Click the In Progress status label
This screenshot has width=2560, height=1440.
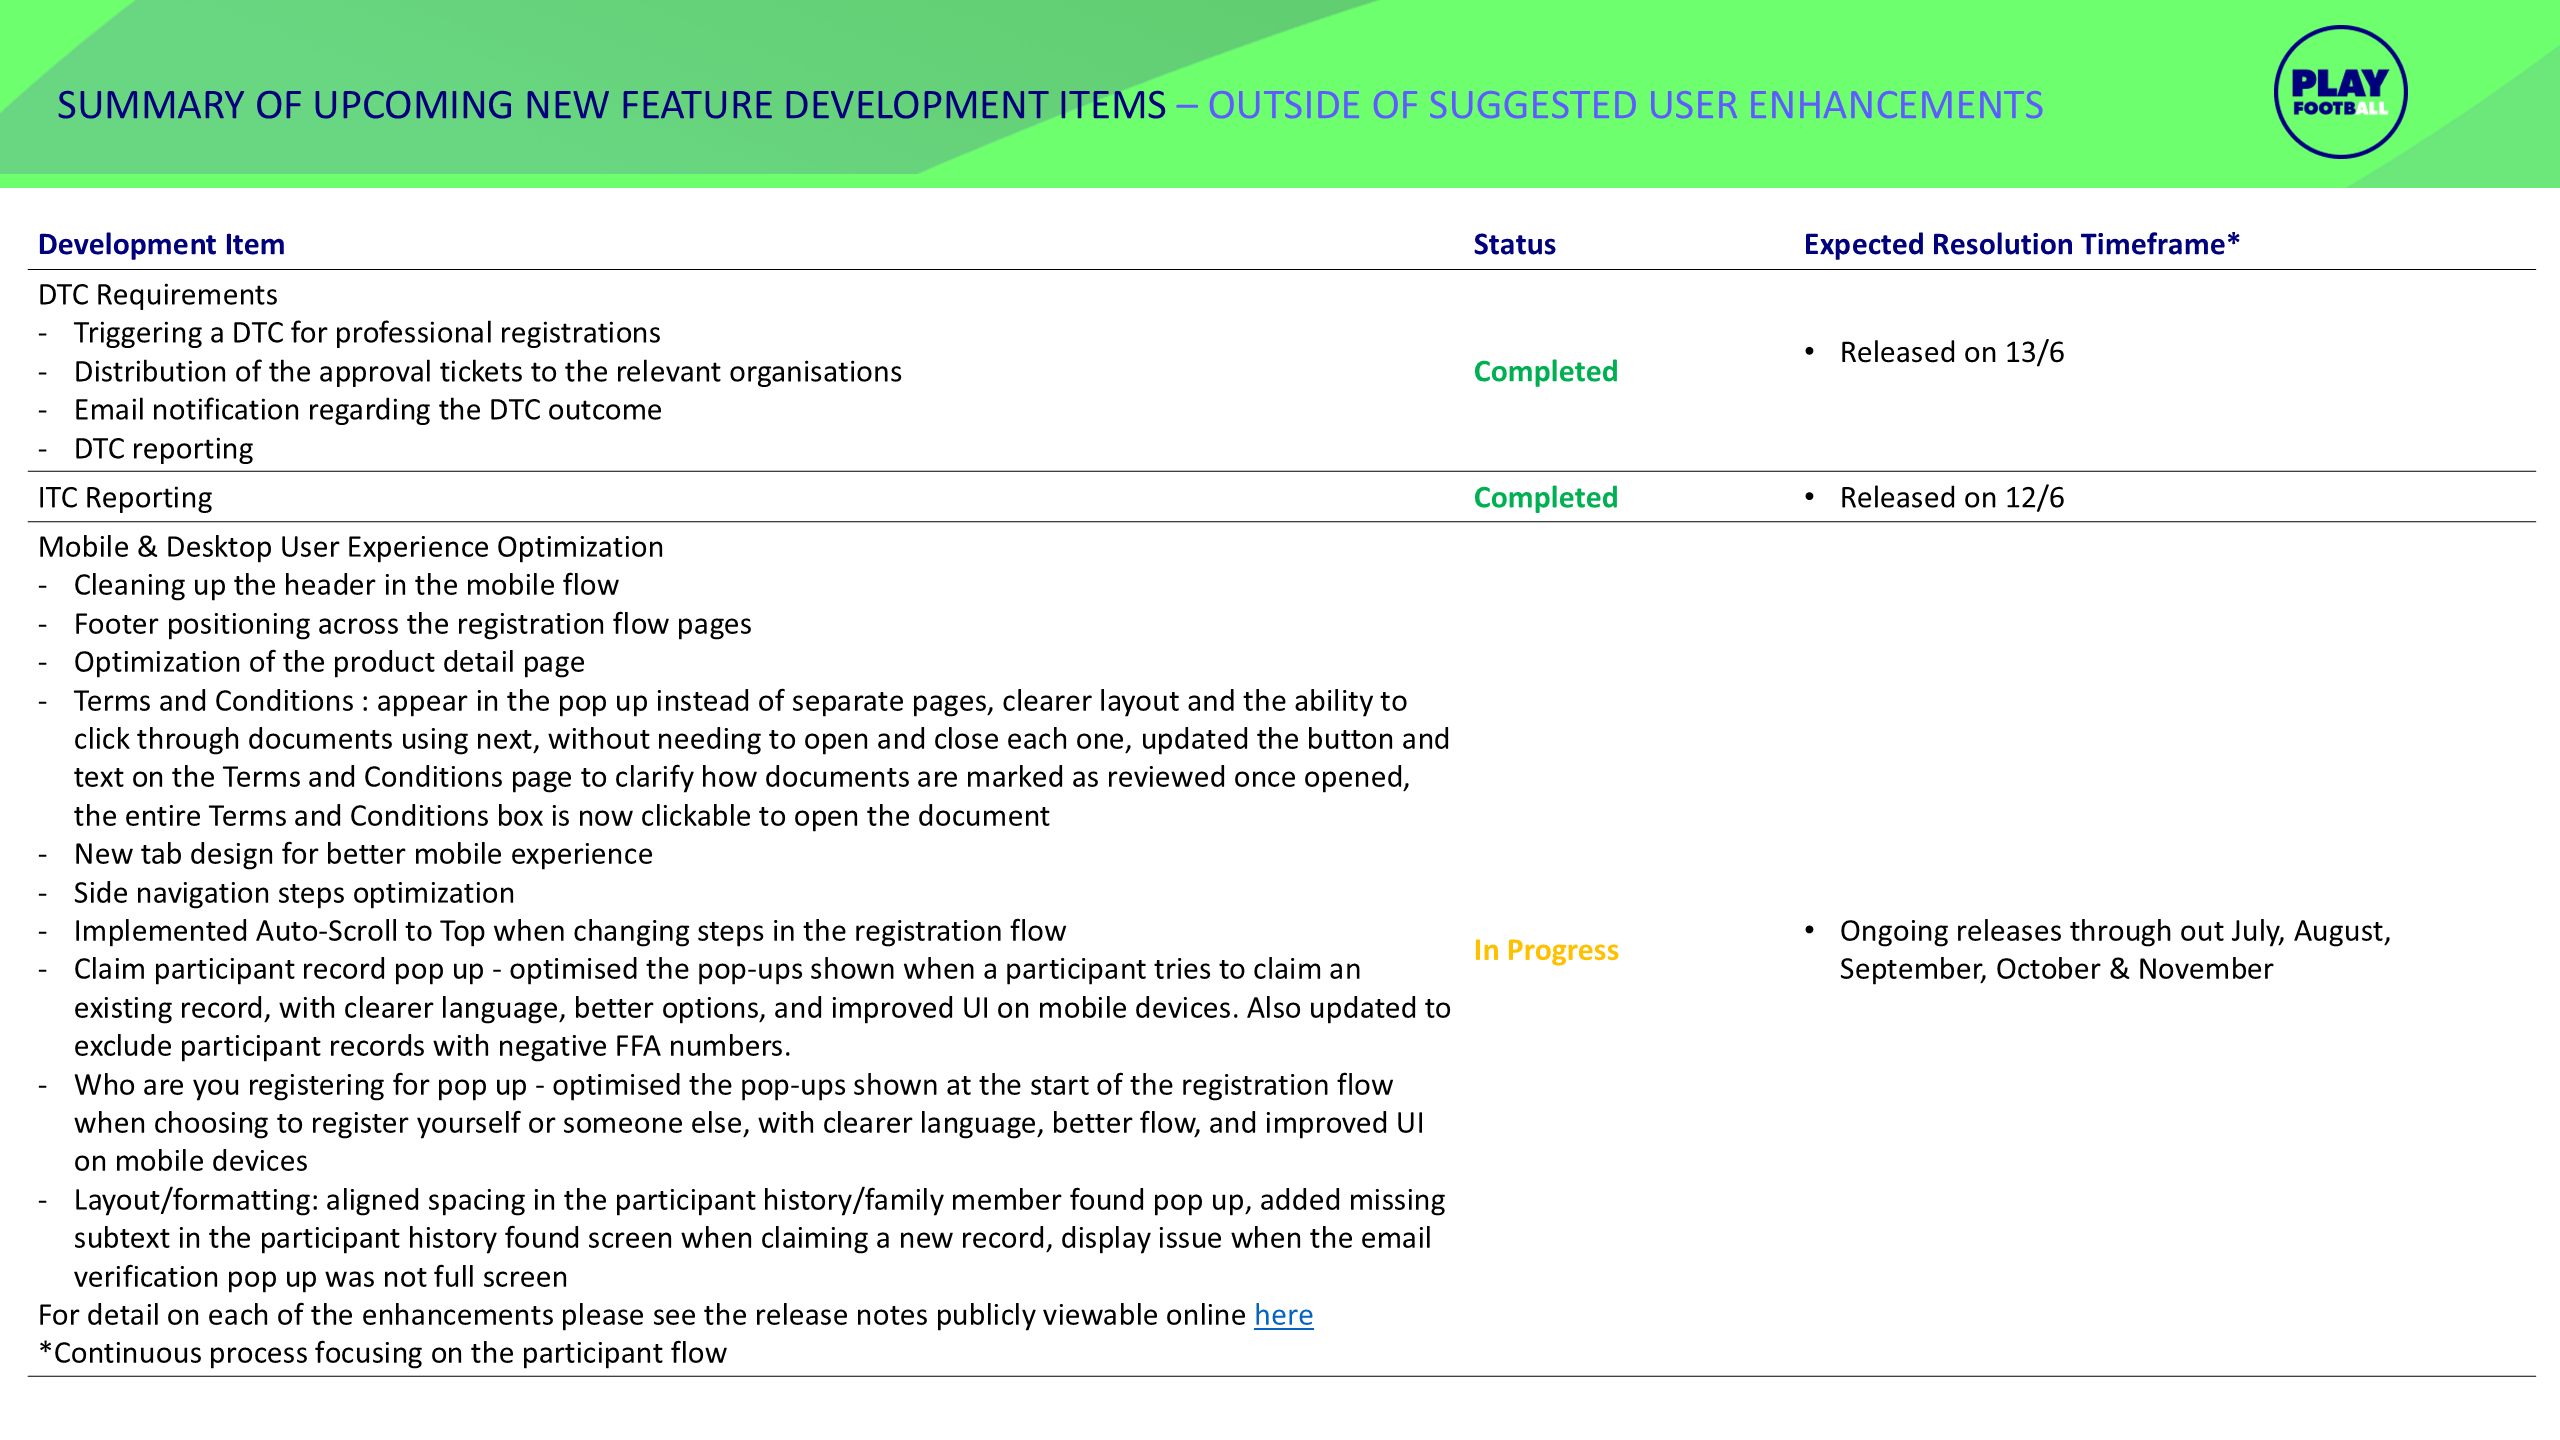coord(1545,949)
